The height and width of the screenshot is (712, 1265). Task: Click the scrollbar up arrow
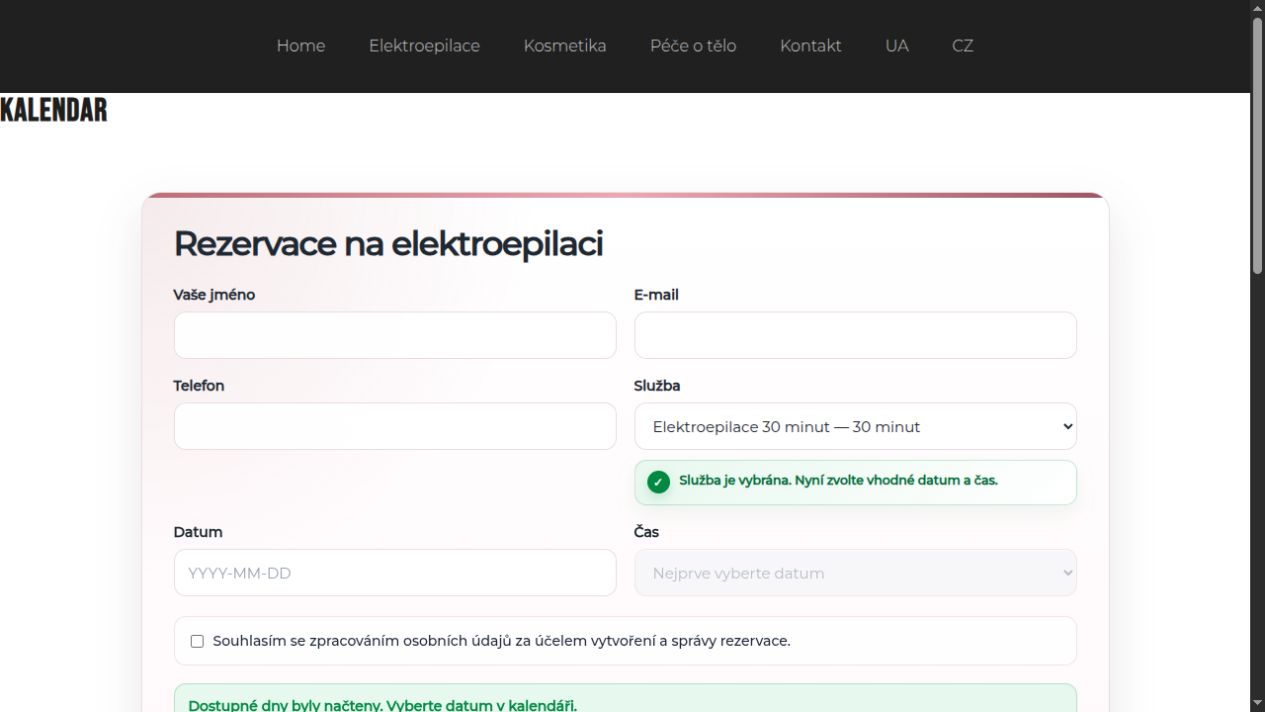(1258, 8)
